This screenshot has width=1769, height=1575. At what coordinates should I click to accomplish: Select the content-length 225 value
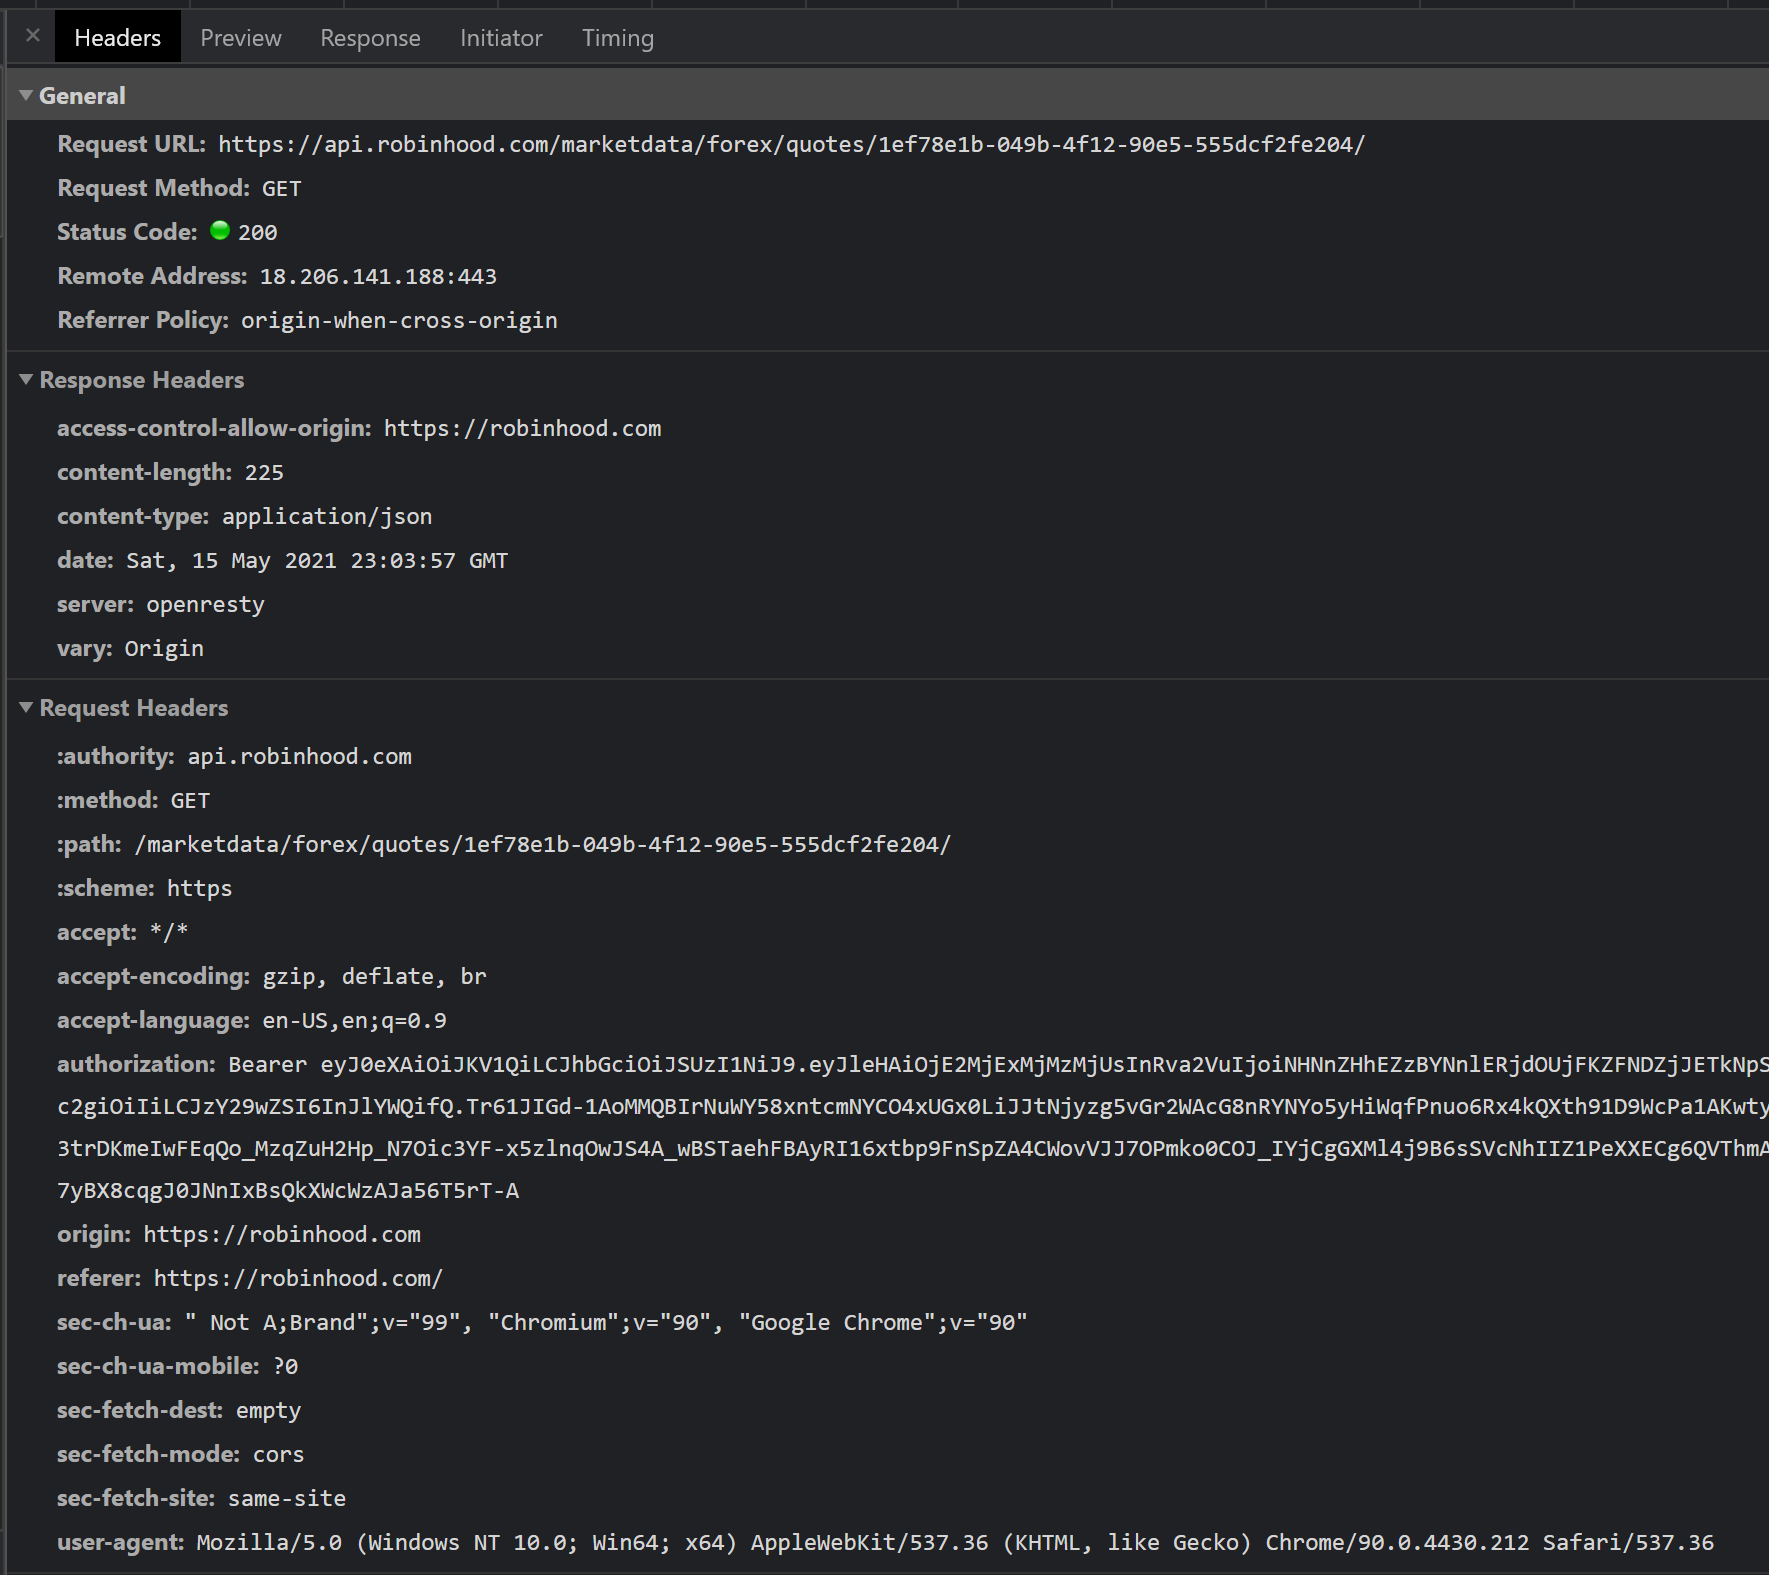coord(264,472)
